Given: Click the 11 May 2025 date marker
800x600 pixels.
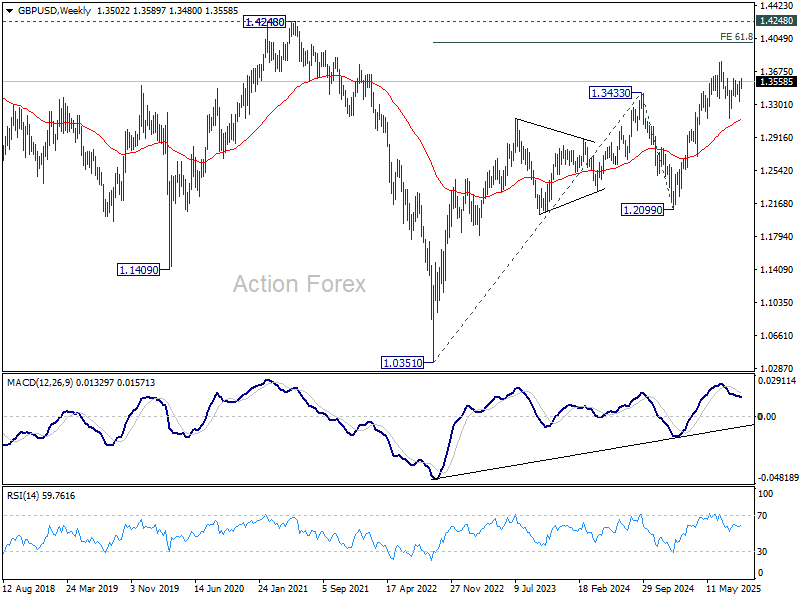Looking at the screenshot, I should pos(733,588).
